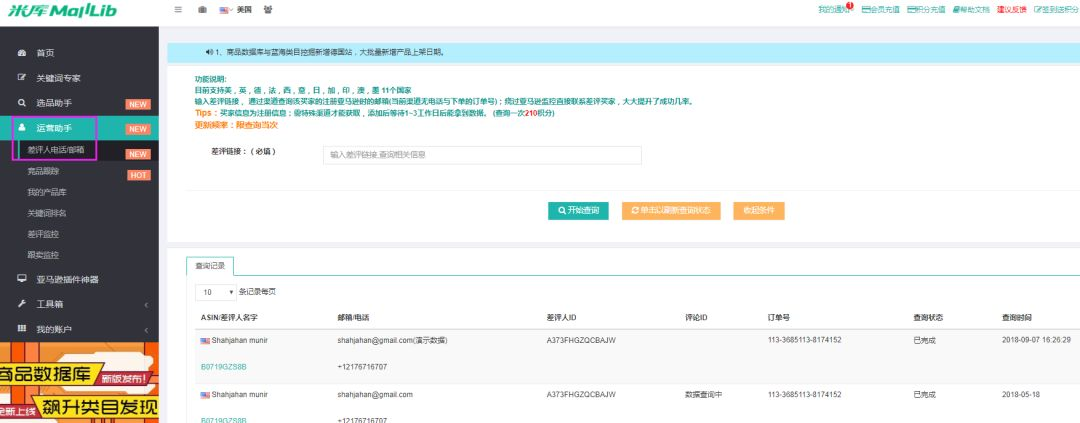Open ASIN B0719GZS8B link in first row
The image size is (1080, 423).
point(223,367)
